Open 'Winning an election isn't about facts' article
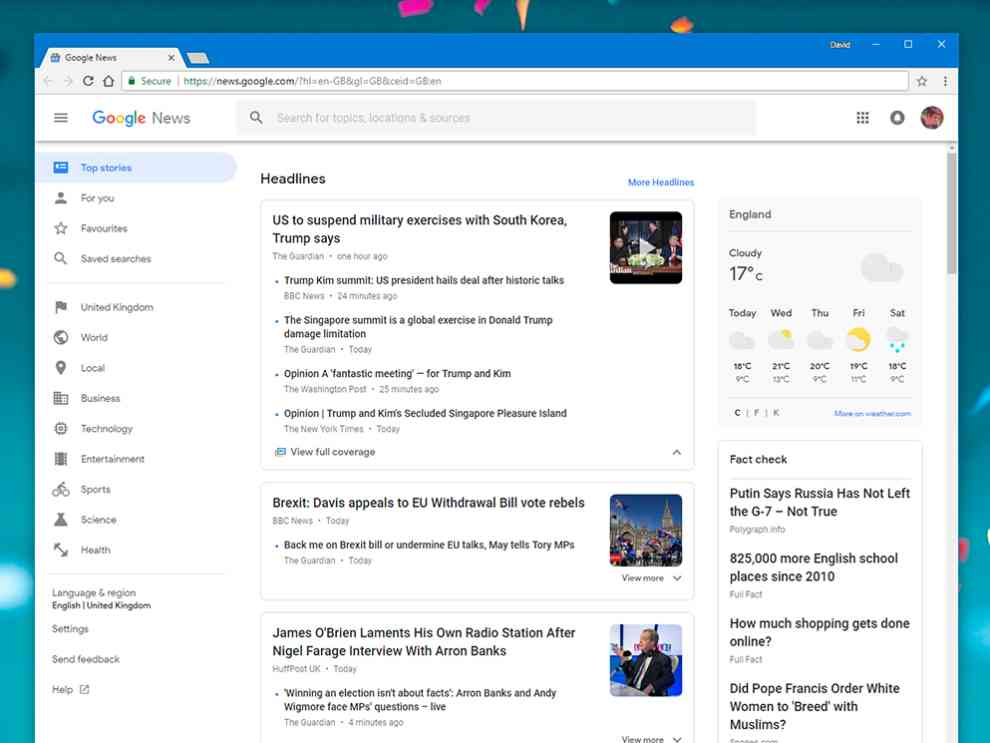This screenshot has height=743, width=990. point(420,699)
